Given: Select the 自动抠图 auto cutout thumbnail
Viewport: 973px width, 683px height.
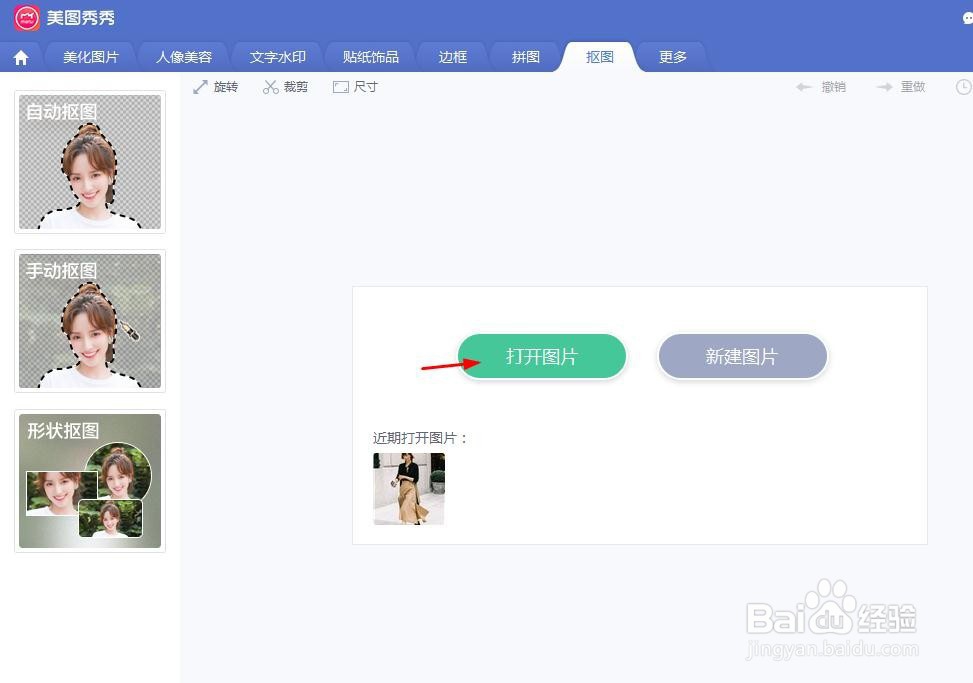Looking at the screenshot, I should click(x=89, y=162).
